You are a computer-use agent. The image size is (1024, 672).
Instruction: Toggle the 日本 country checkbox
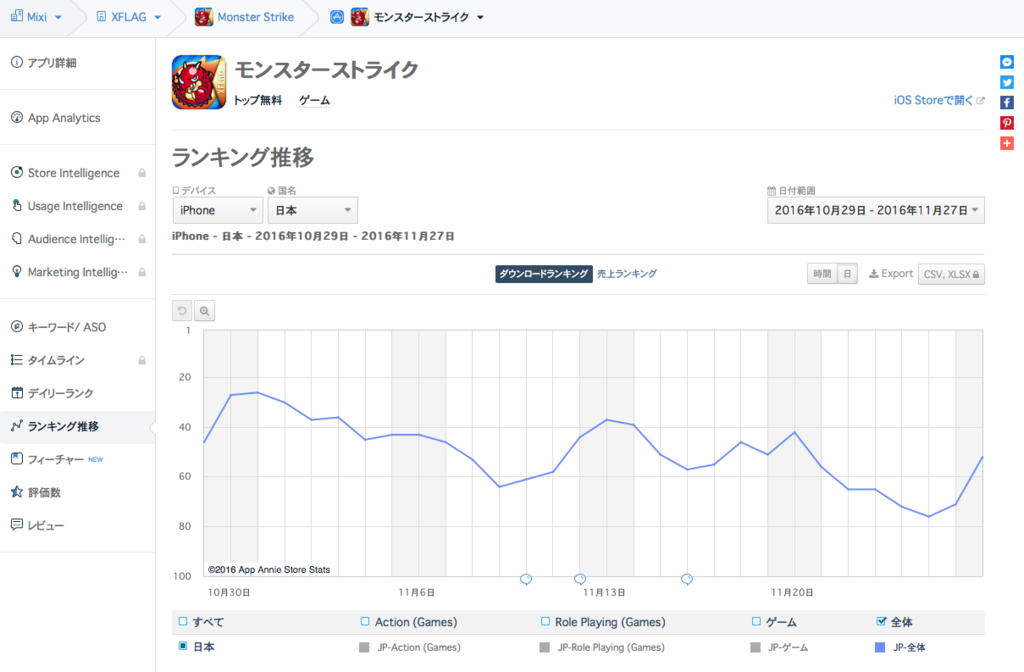tap(183, 646)
